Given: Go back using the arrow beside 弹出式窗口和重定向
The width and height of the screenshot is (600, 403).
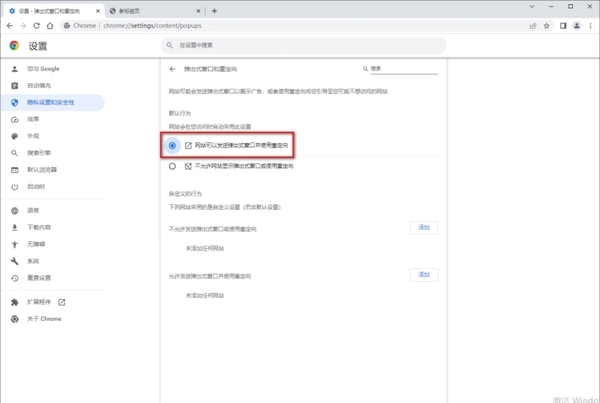Looking at the screenshot, I should click(x=172, y=69).
